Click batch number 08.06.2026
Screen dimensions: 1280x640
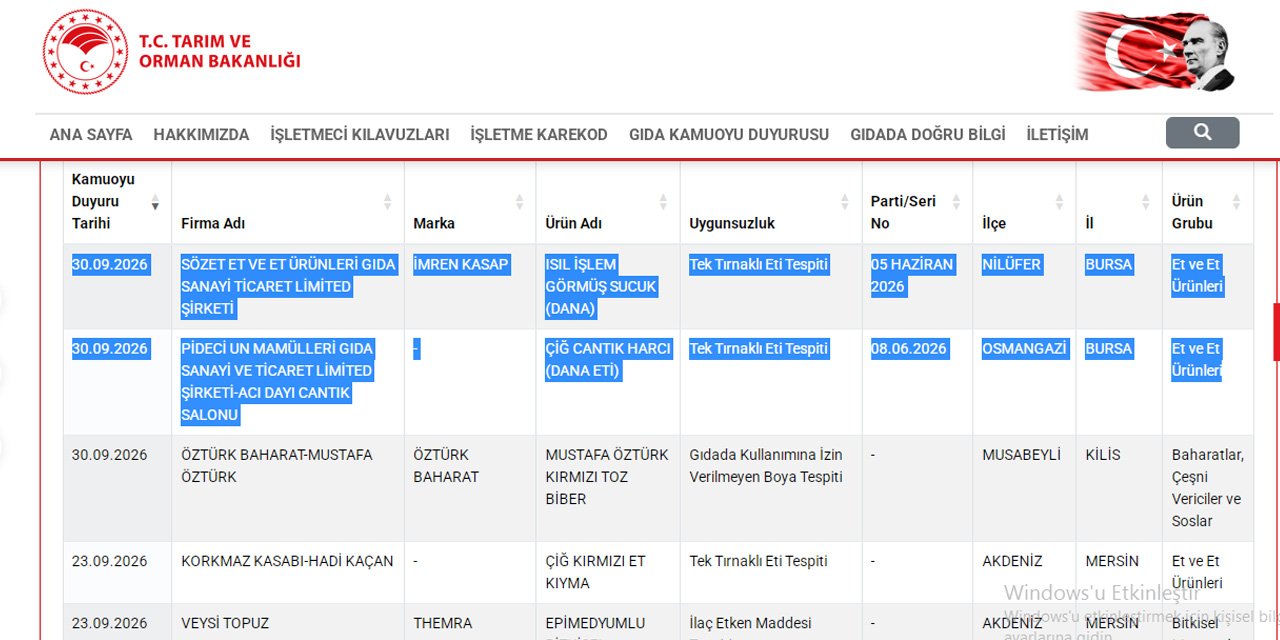tap(909, 349)
